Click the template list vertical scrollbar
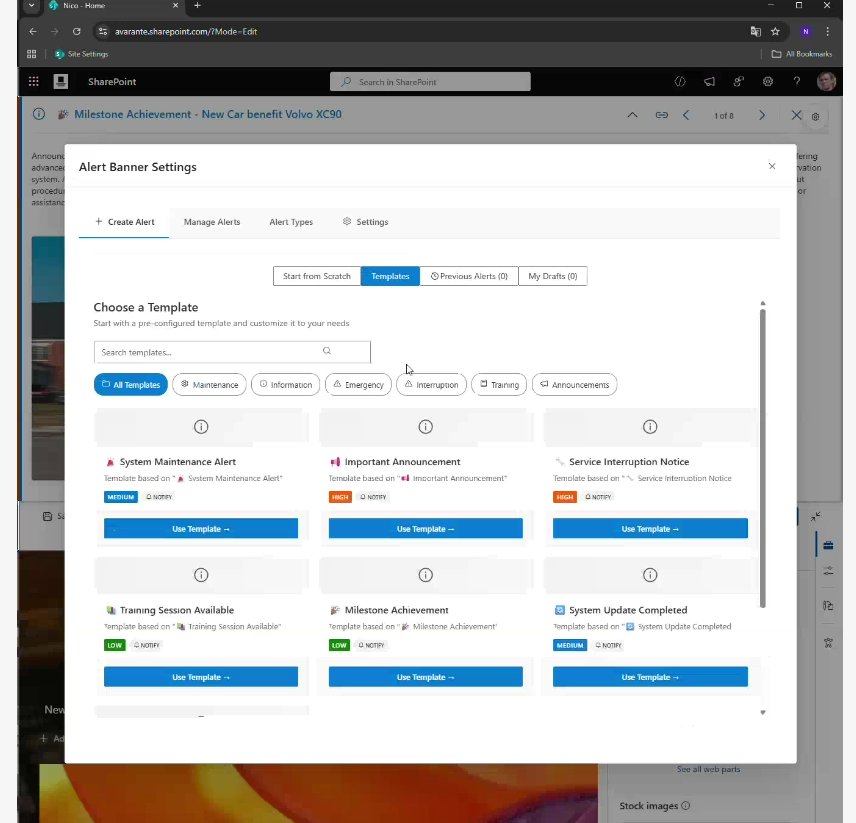Viewport: 856px width, 823px height. (762, 450)
